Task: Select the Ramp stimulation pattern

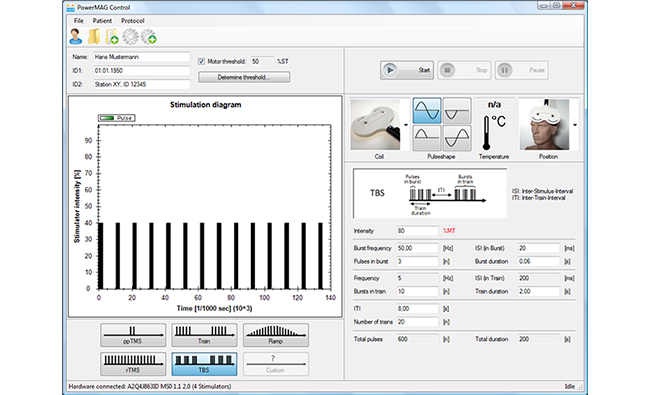Action: tap(276, 335)
